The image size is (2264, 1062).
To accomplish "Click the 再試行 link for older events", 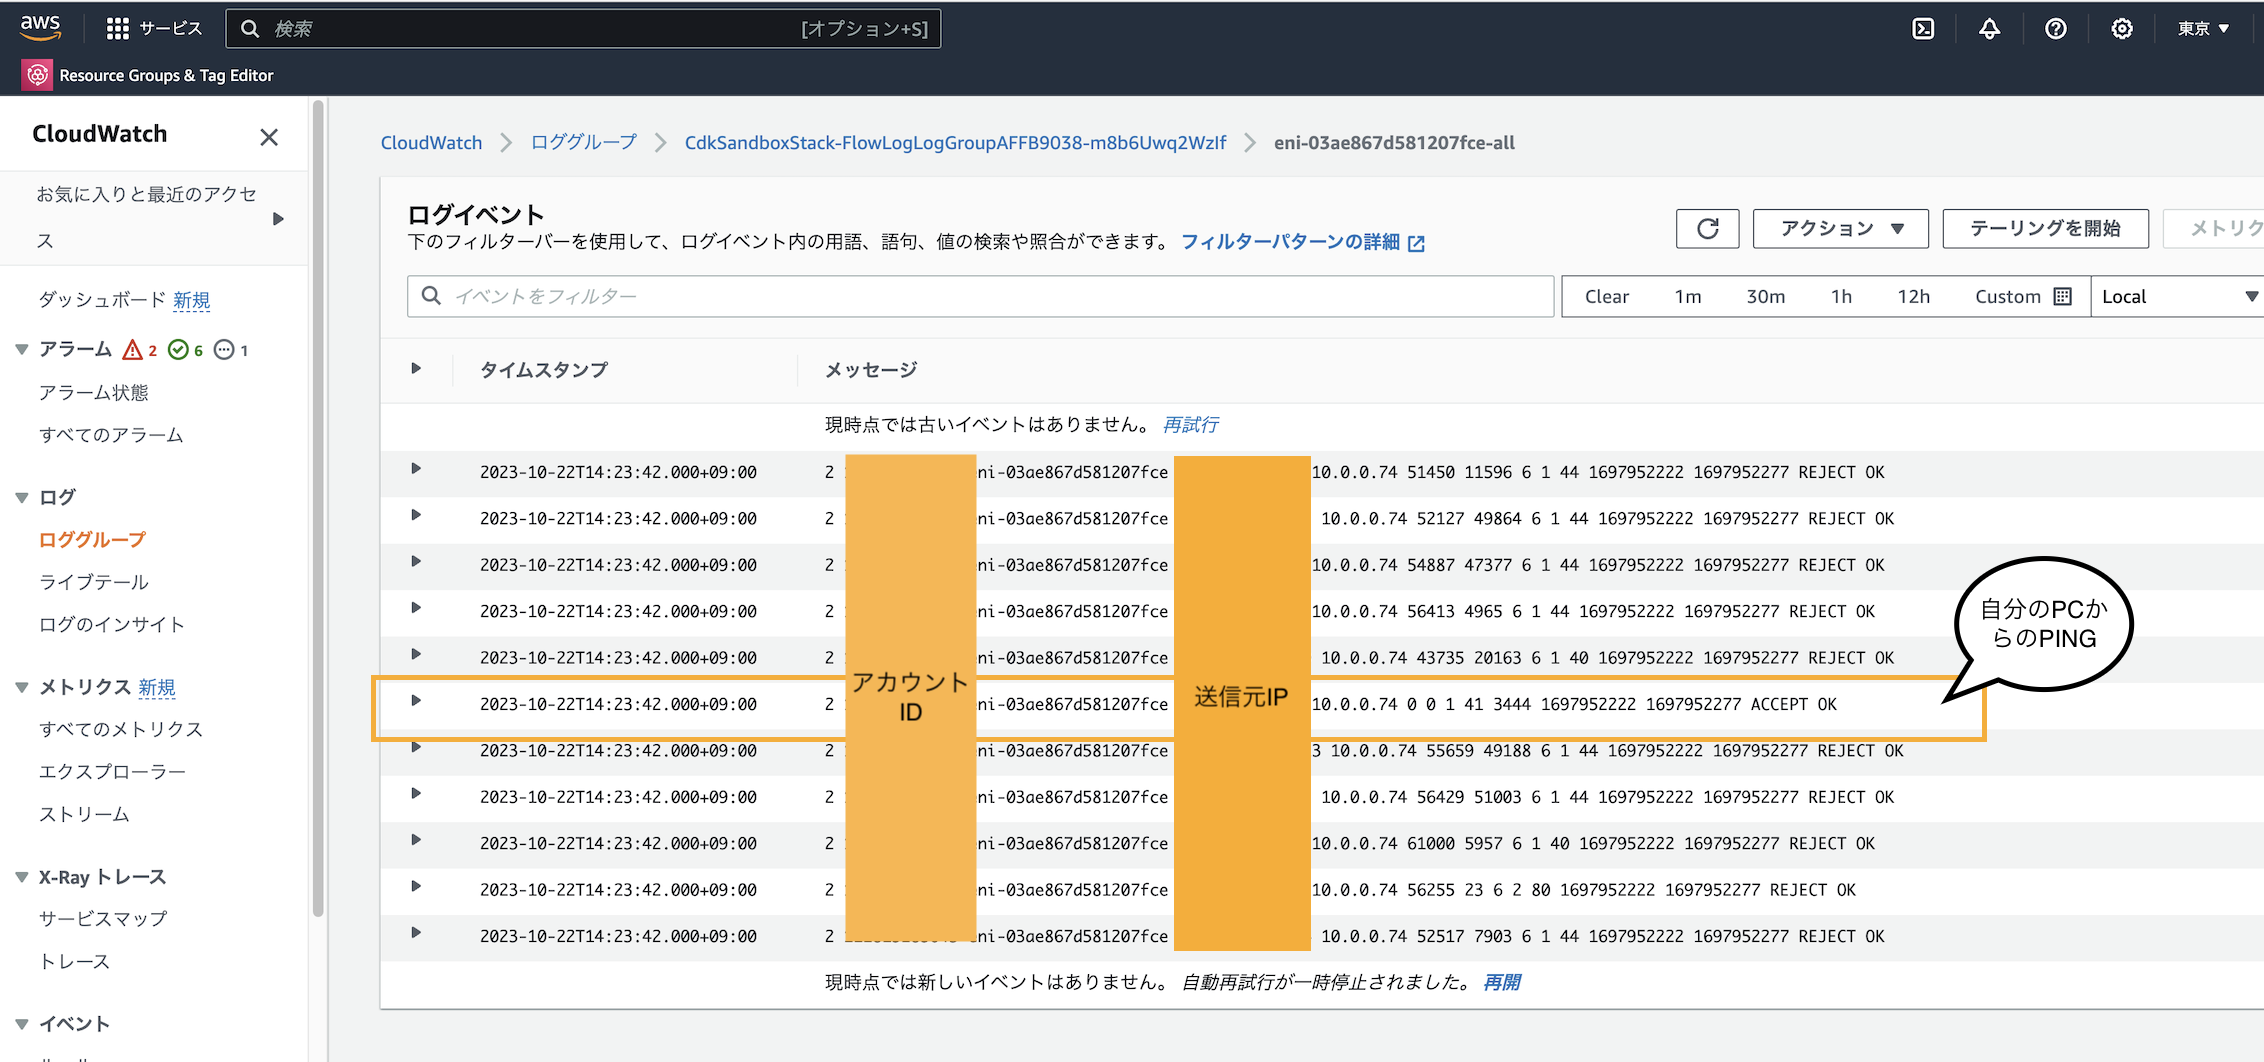I will [1190, 425].
